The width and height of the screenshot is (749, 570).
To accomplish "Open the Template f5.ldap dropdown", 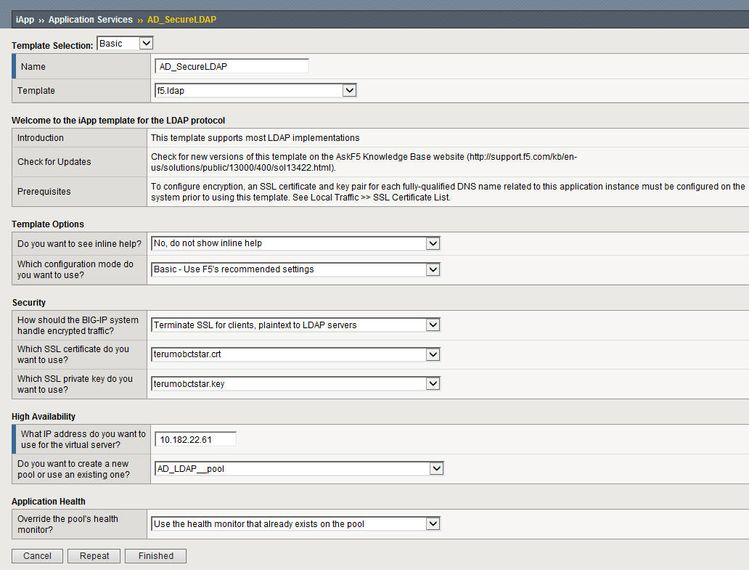I will tap(253, 91).
